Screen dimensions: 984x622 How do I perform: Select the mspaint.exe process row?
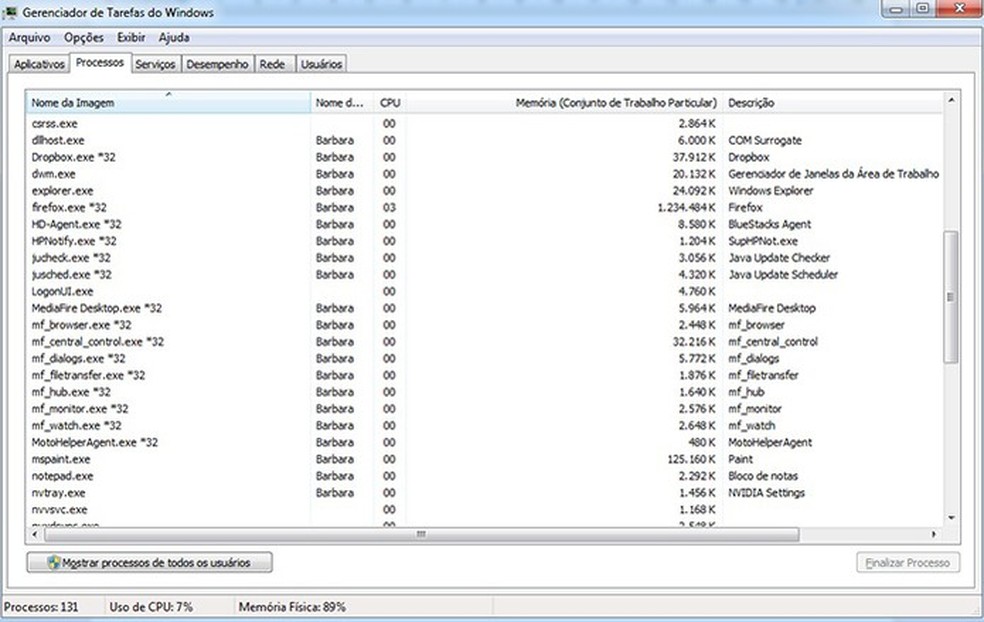(62, 459)
